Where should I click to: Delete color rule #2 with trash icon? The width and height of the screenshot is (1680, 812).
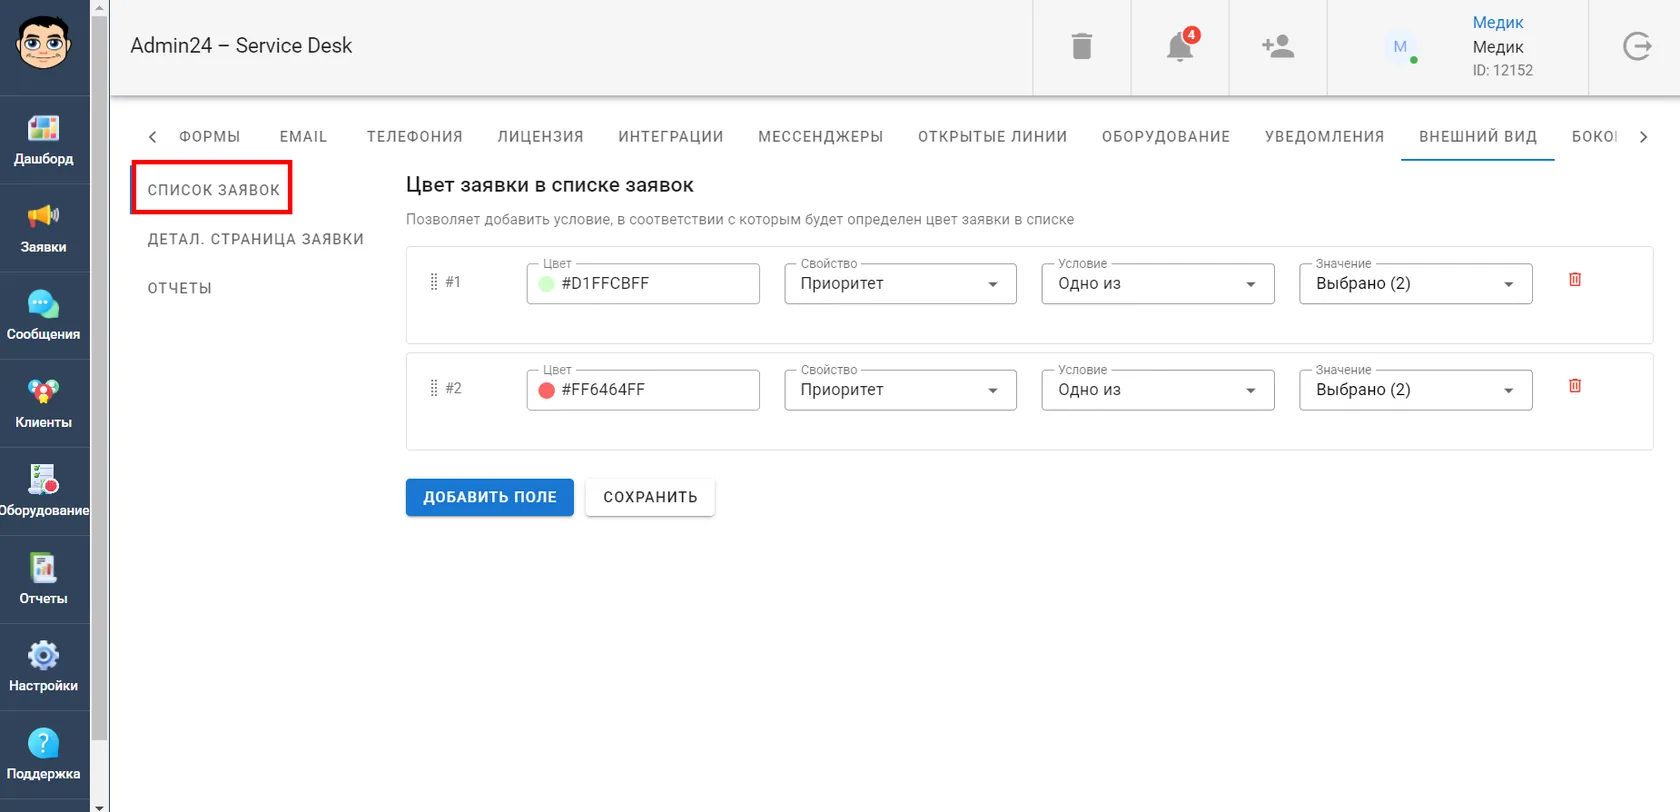click(1575, 386)
